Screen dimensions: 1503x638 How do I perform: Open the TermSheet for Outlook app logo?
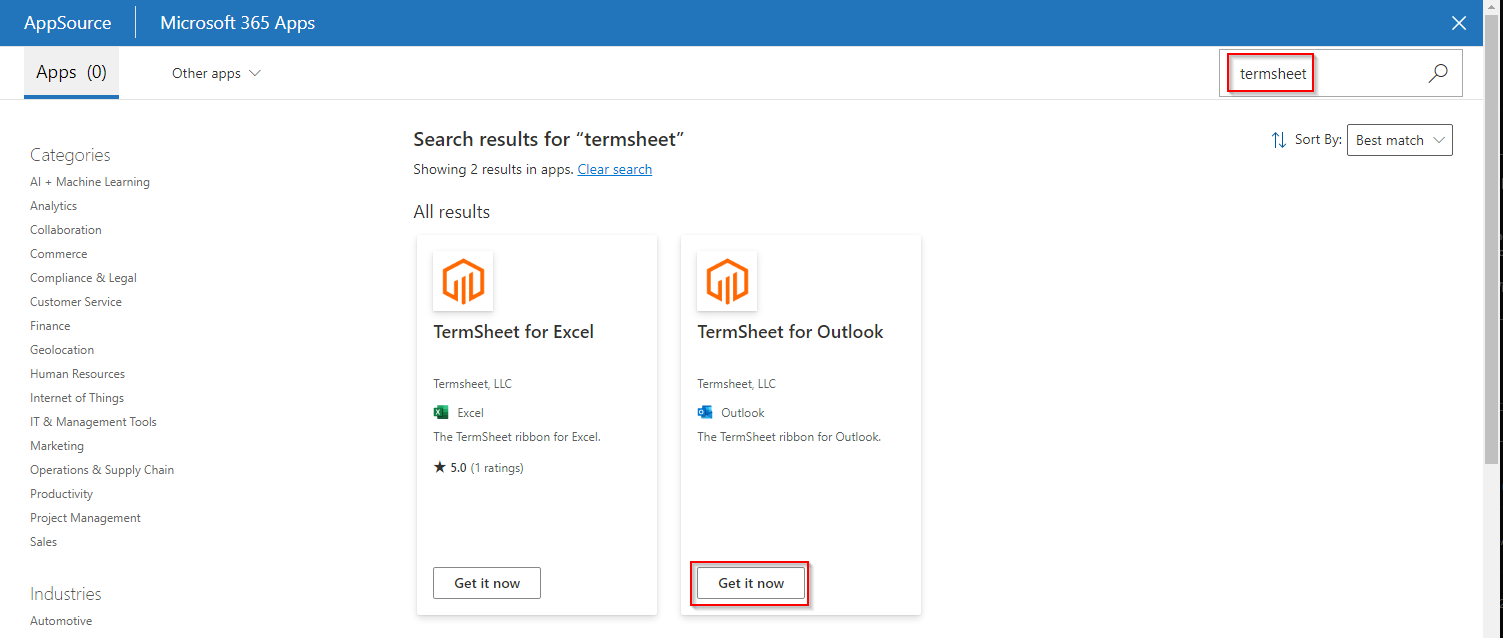[726, 281]
